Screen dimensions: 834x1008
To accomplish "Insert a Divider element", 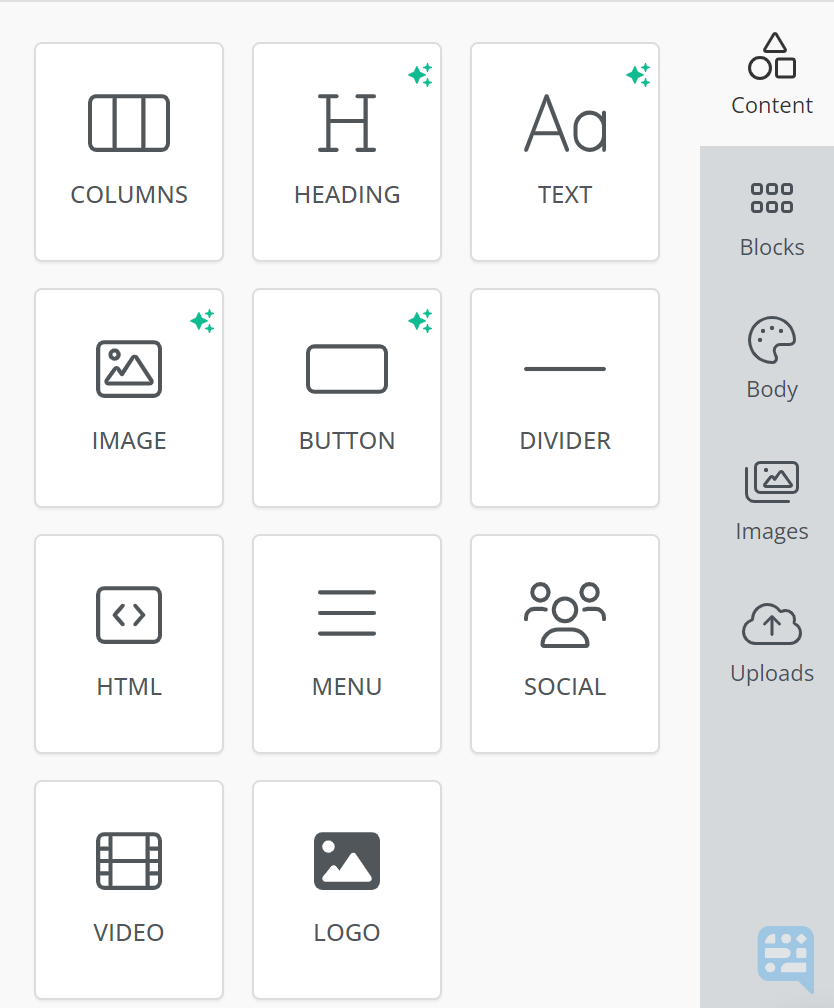I will click(x=564, y=397).
